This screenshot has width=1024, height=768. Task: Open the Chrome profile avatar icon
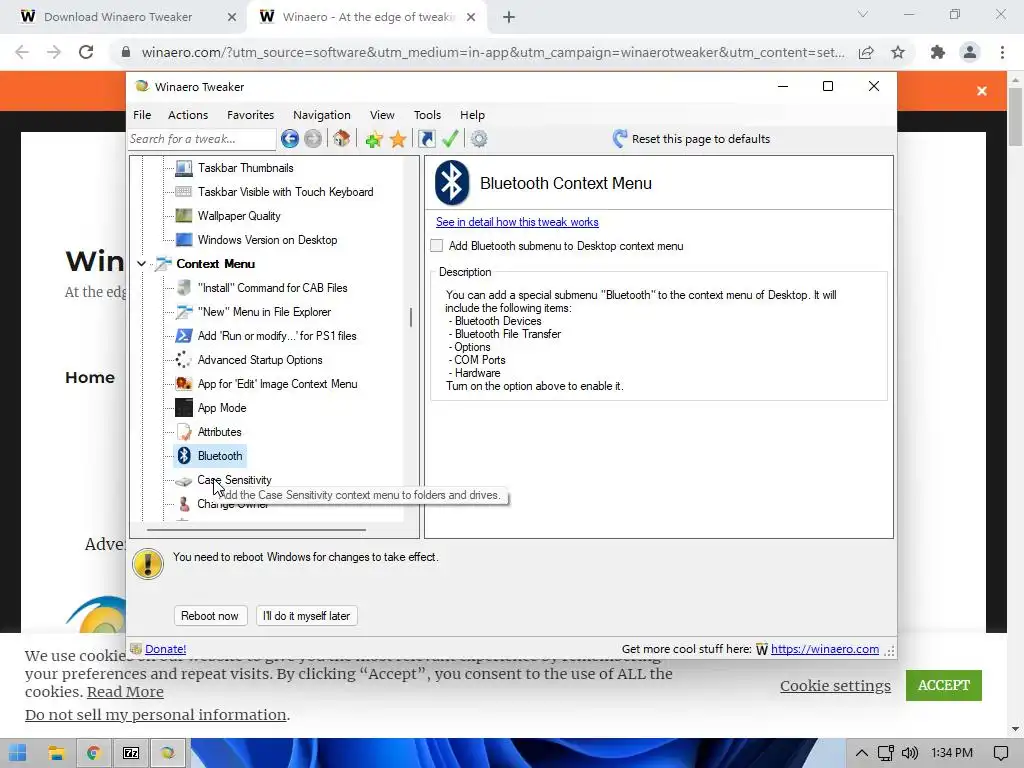point(970,52)
